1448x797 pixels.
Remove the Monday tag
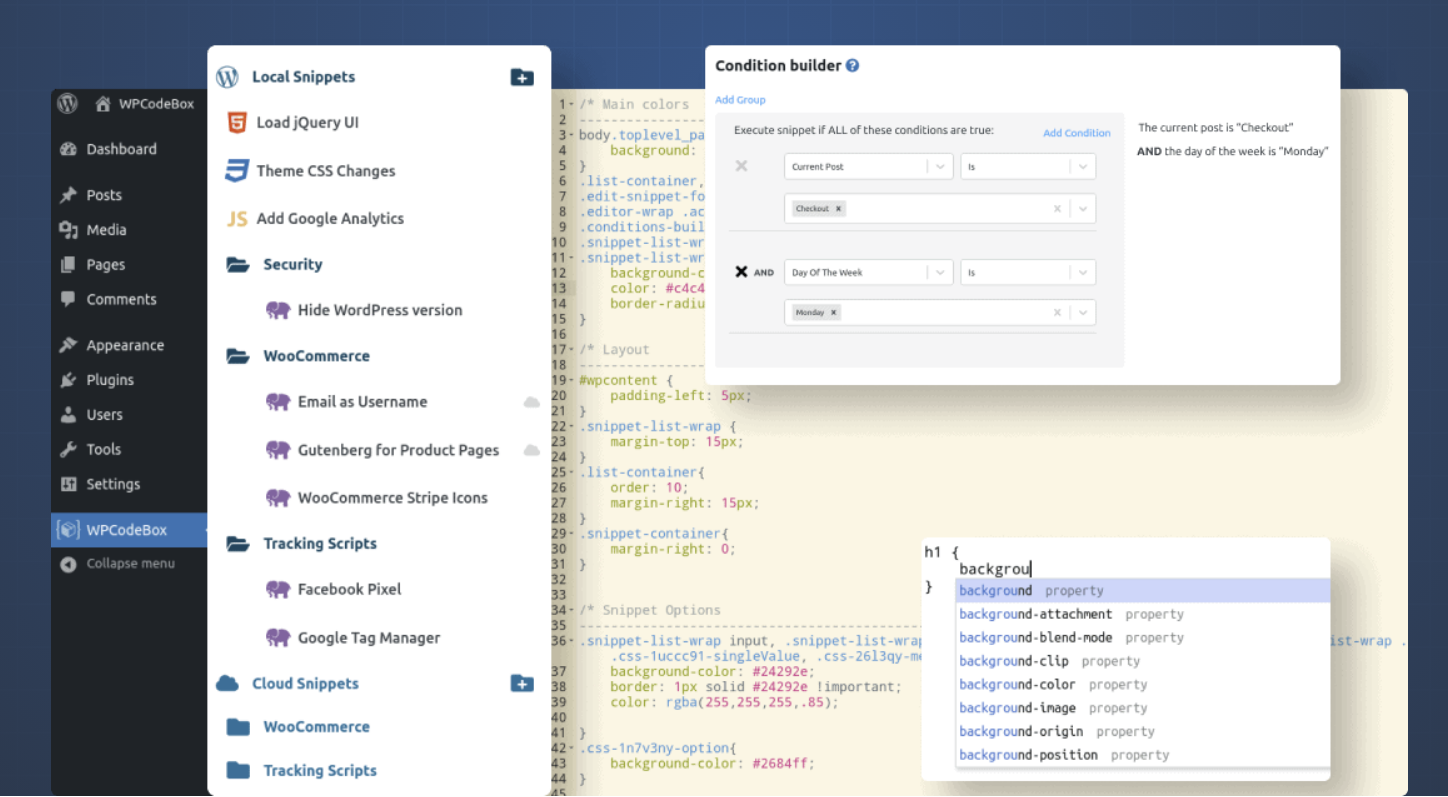pos(834,313)
